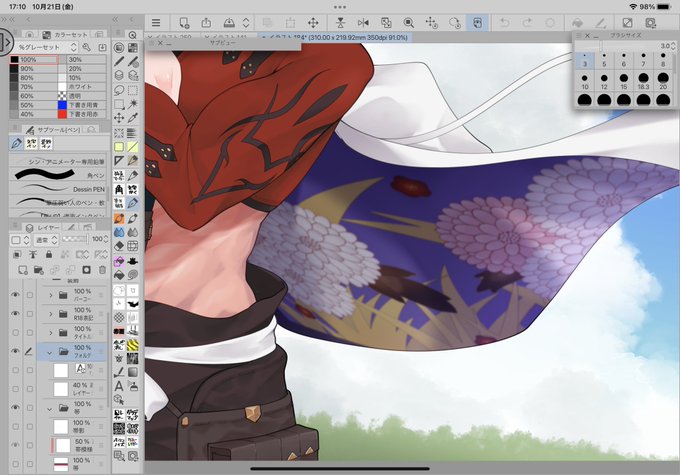Choose brush size preset 5

[604, 60]
